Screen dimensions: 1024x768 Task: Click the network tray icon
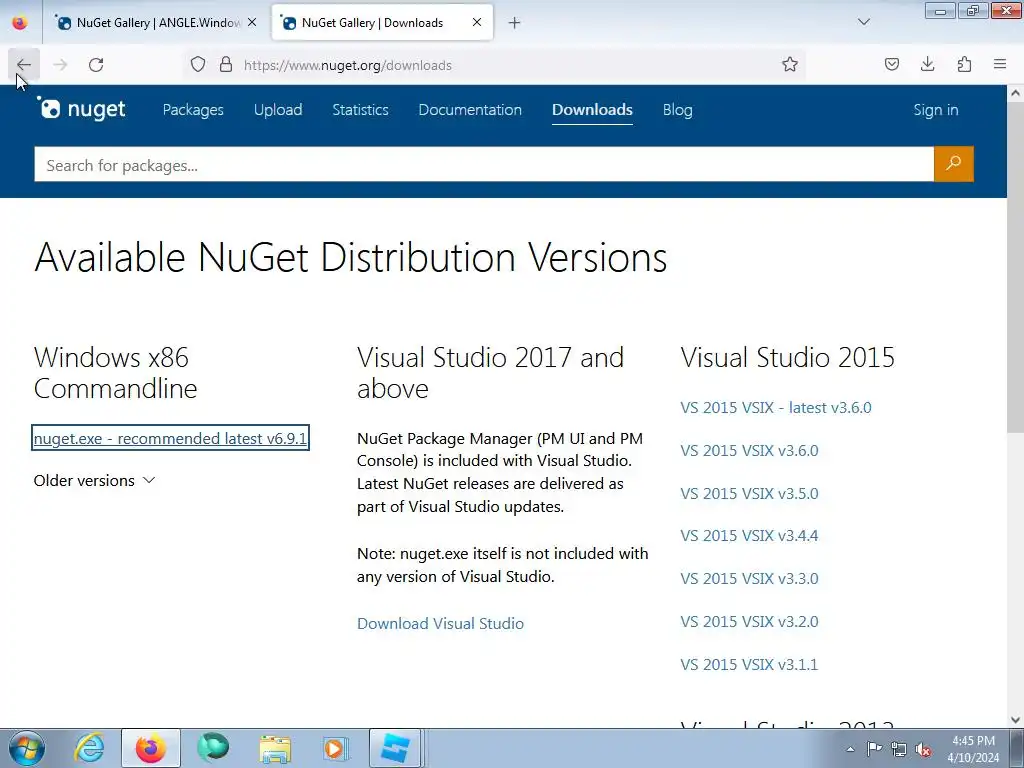click(899, 749)
